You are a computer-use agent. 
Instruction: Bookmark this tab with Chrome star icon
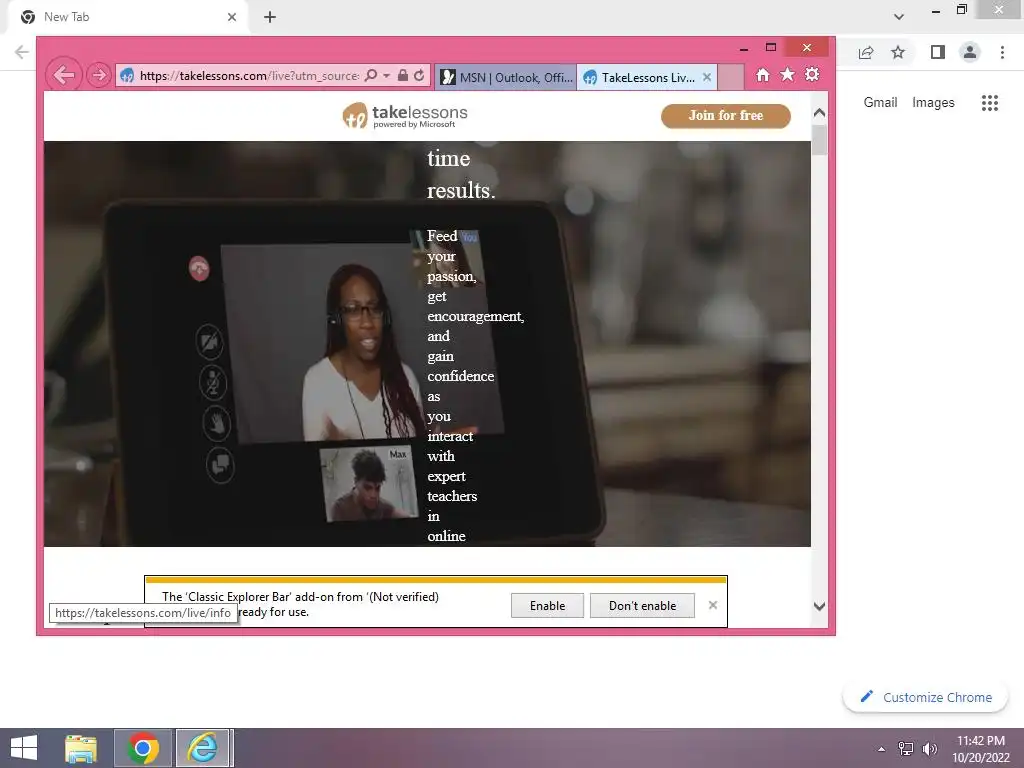tap(898, 52)
